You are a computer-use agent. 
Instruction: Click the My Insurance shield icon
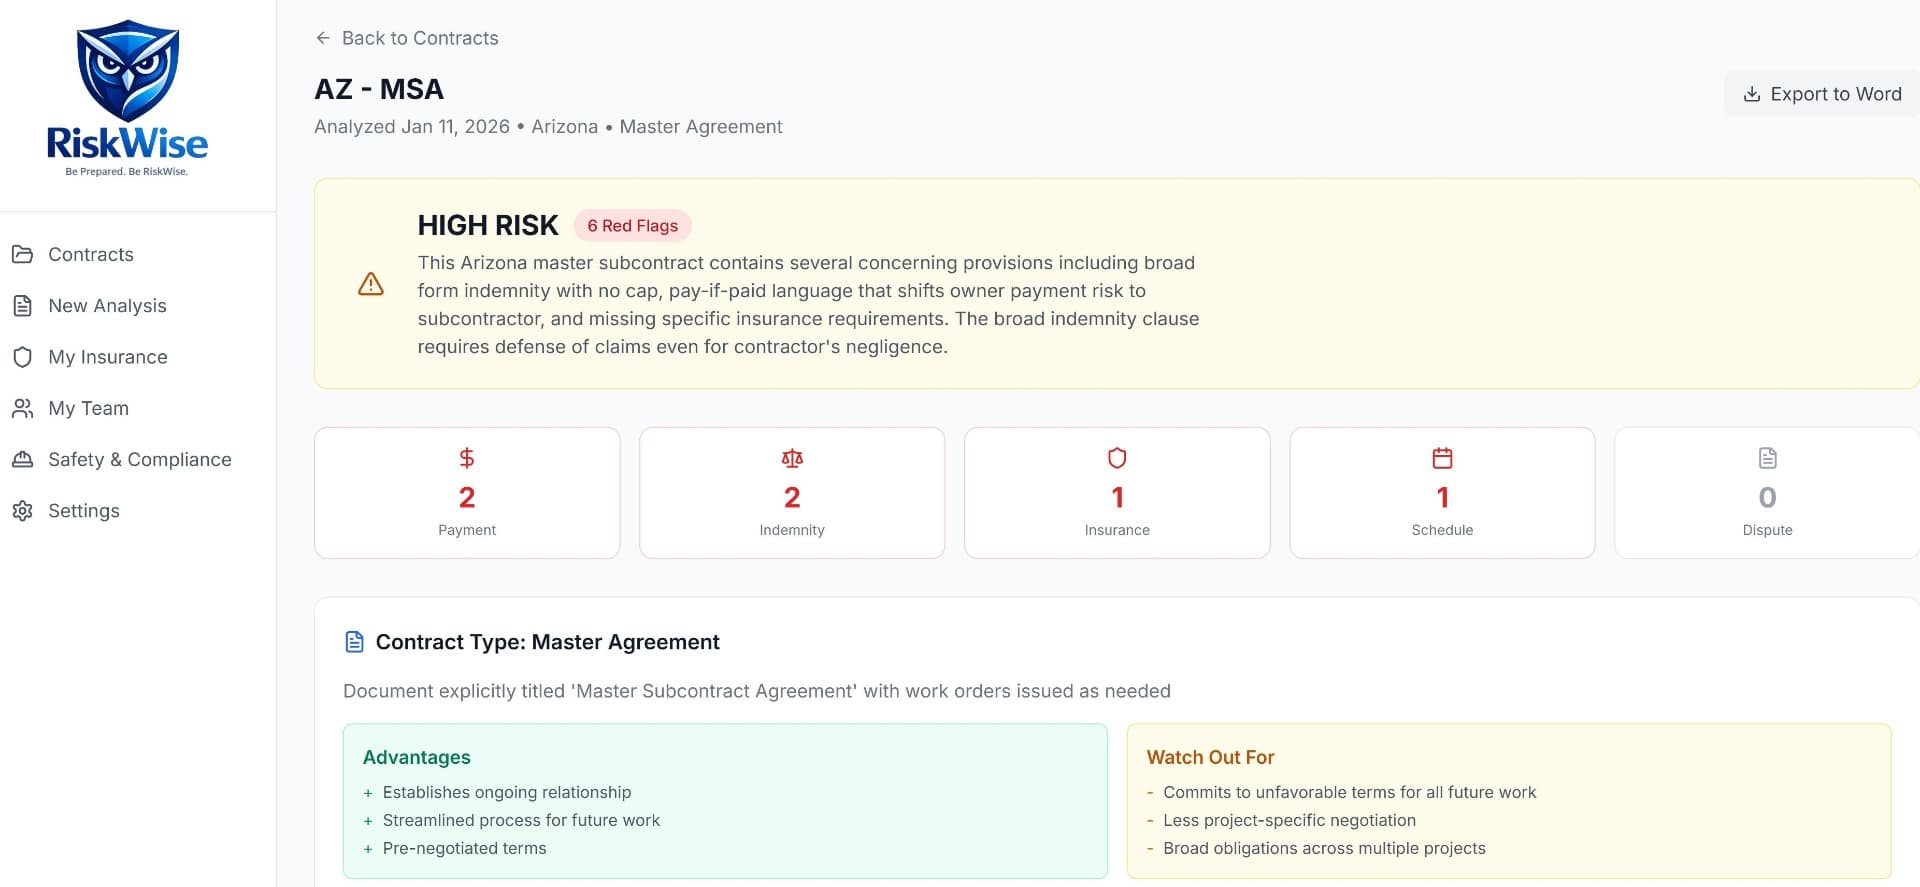22,357
